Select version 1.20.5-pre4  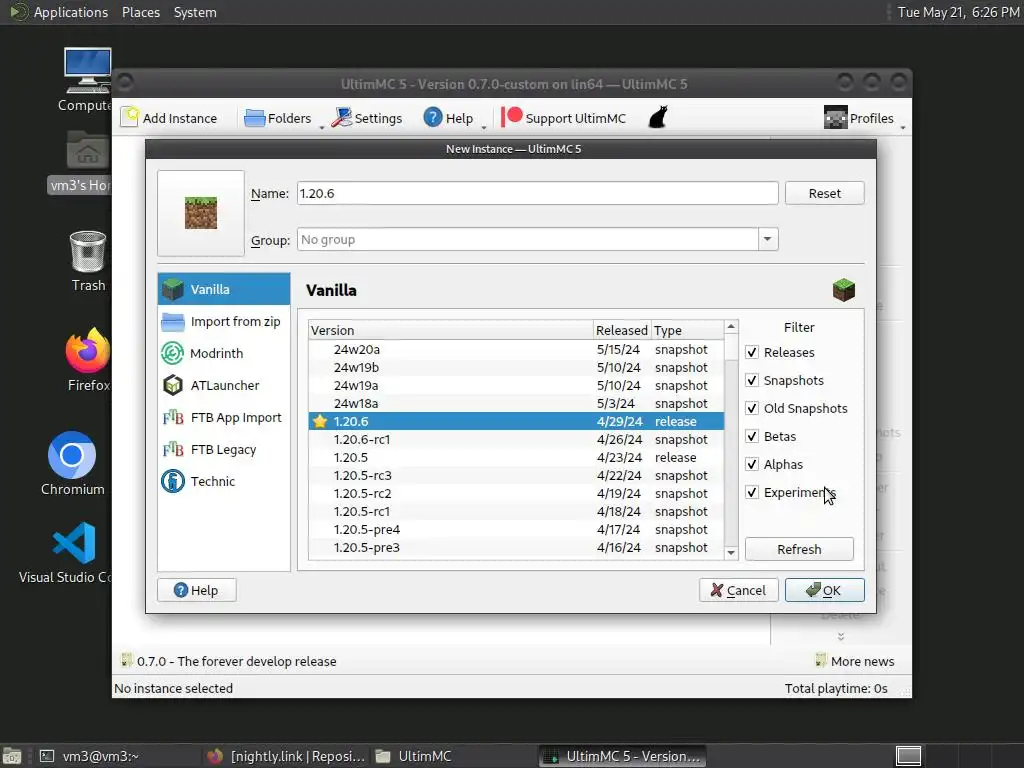516,530
